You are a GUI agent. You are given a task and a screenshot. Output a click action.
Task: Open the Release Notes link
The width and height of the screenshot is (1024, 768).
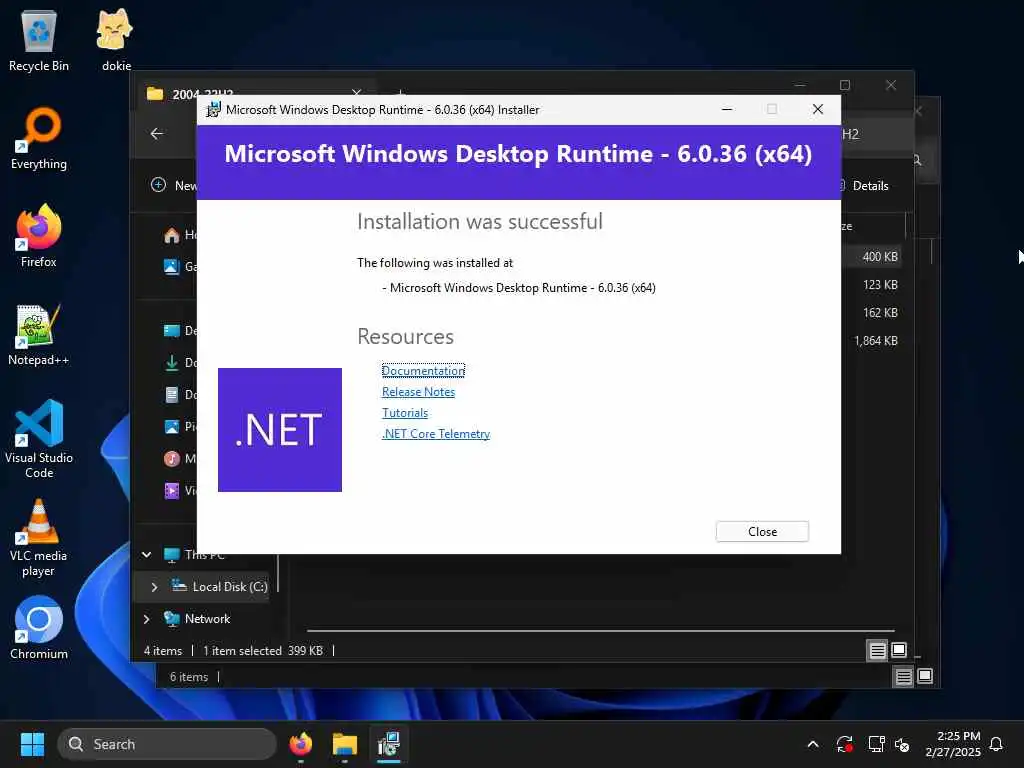point(418,392)
